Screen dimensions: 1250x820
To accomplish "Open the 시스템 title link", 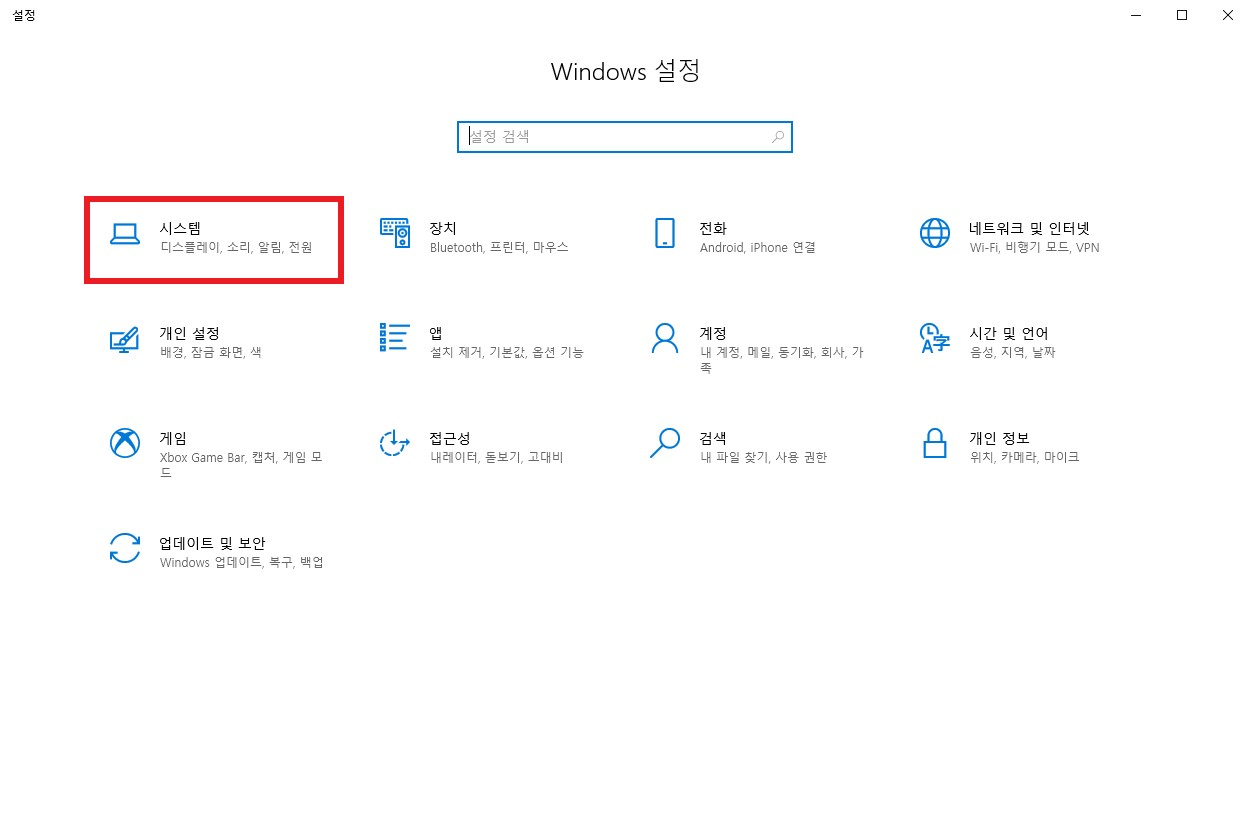I will click(180, 228).
